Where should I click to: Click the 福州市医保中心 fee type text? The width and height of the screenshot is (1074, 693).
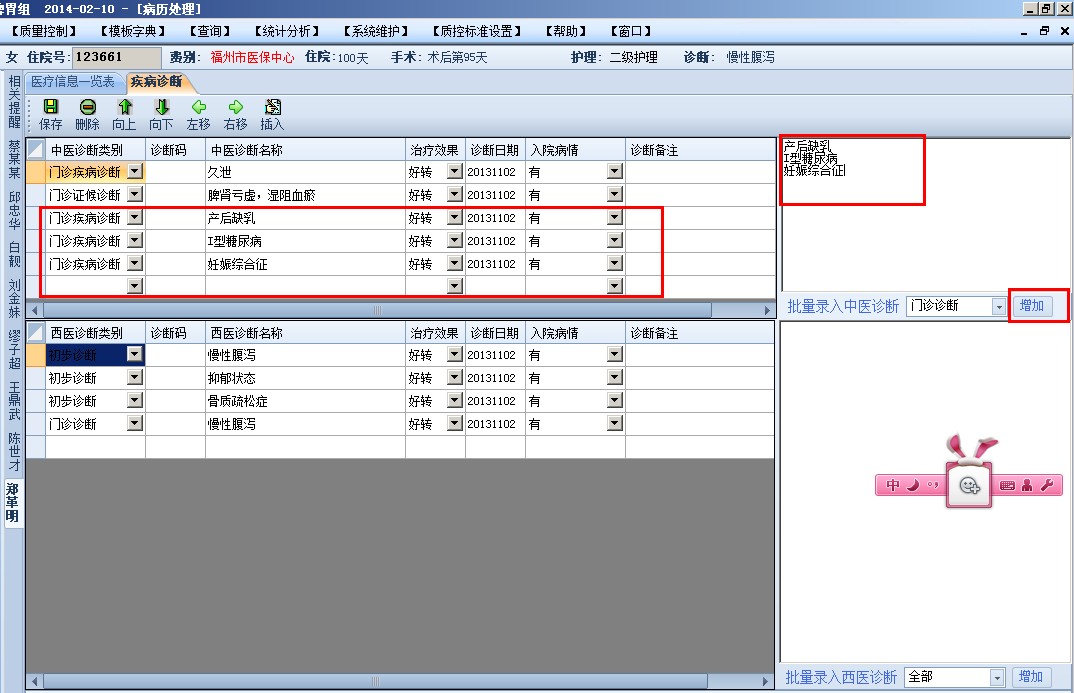pyautogui.click(x=252, y=58)
